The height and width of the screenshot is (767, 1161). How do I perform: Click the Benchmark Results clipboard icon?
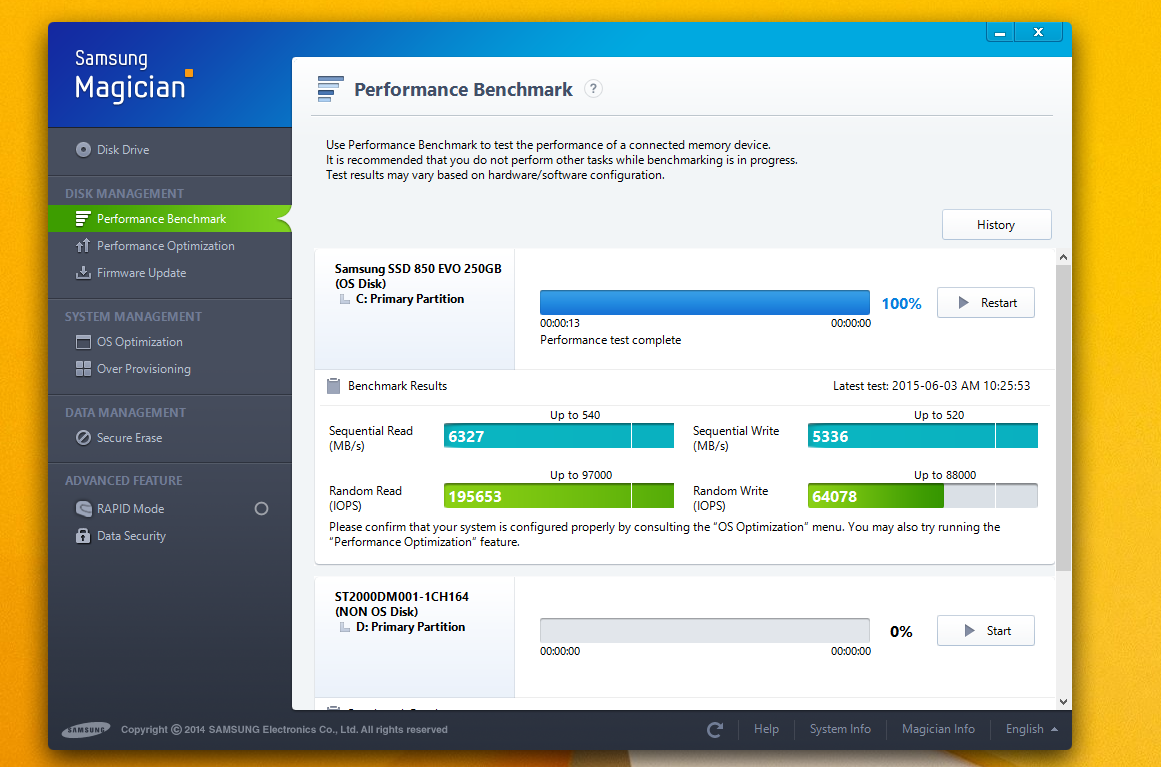point(334,386)
